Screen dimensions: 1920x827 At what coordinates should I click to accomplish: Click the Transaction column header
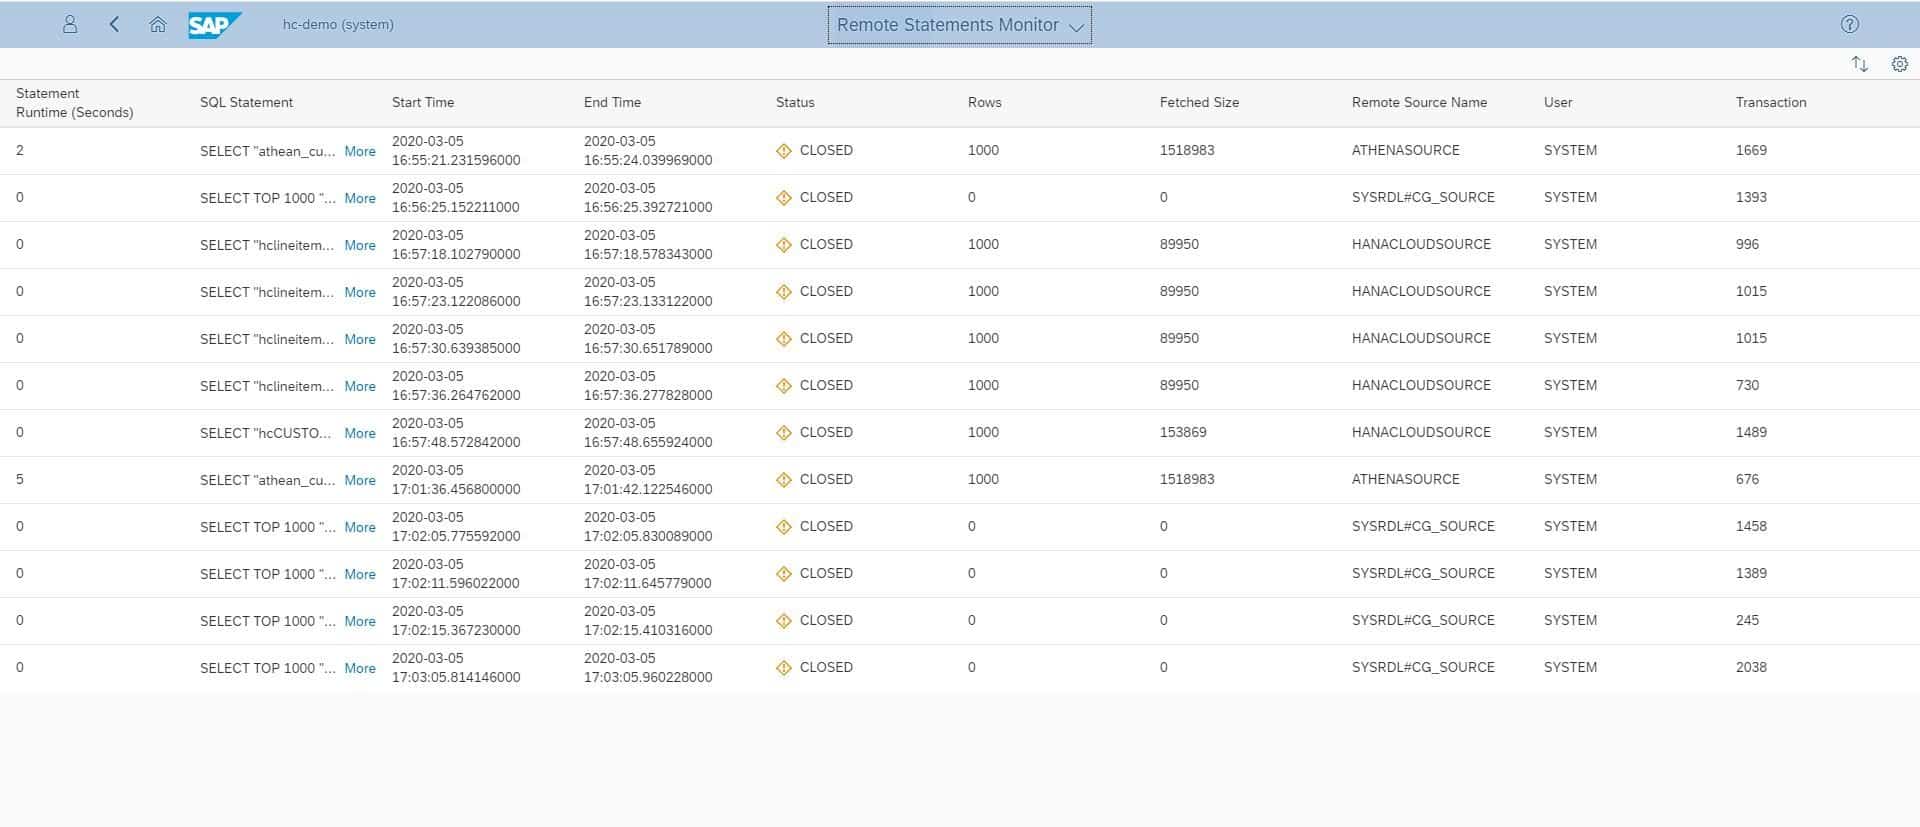[1771, 102]
